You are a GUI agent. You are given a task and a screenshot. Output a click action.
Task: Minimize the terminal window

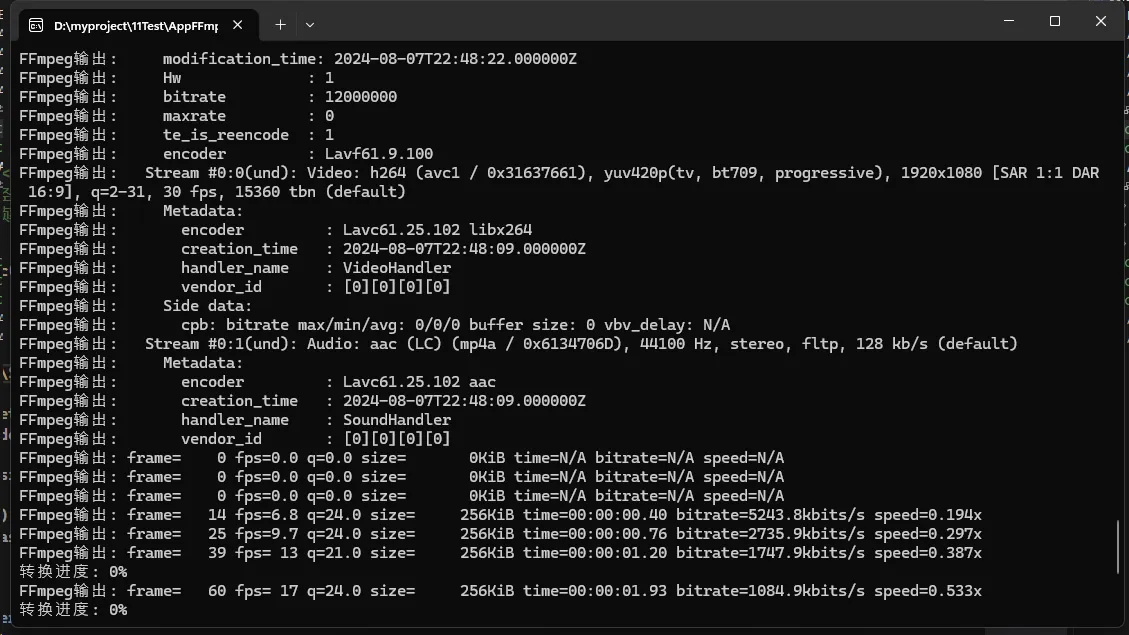(x=1008, y=22)
